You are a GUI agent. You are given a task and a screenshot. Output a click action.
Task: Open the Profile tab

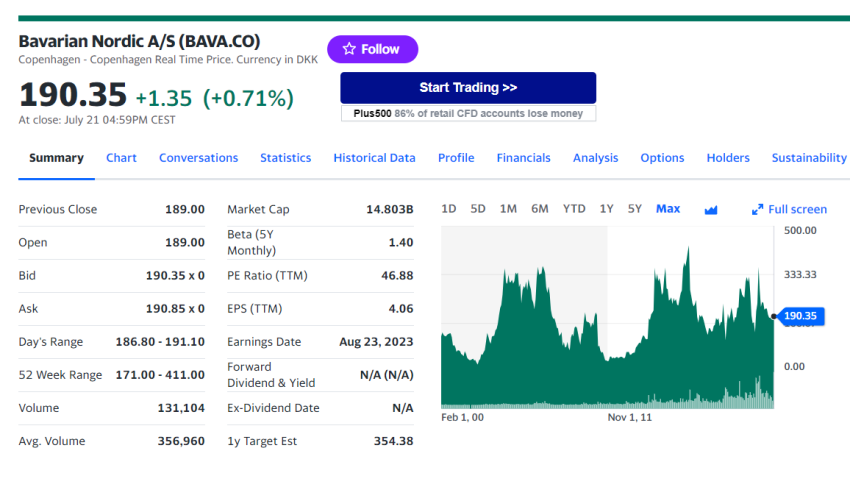coord(456,158)
